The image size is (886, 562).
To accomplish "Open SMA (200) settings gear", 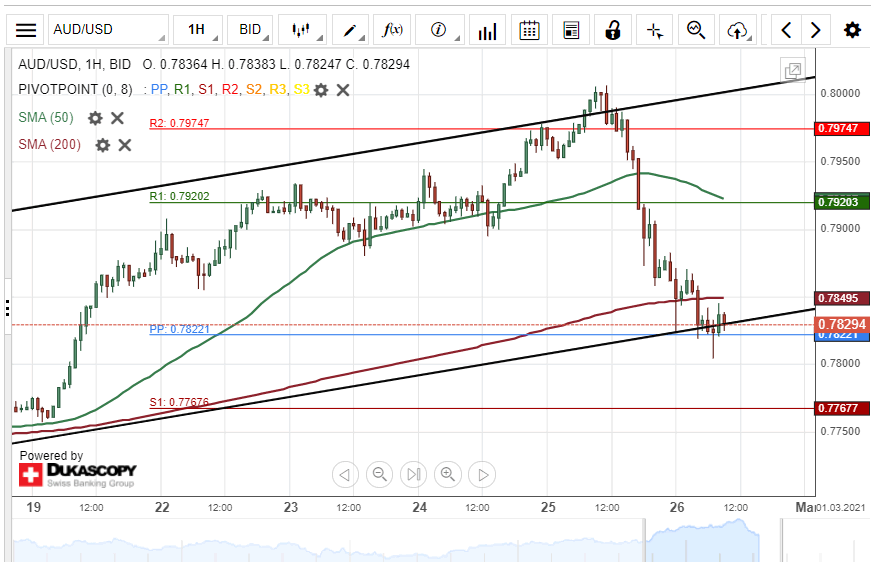I will click(x=102, y=145).
